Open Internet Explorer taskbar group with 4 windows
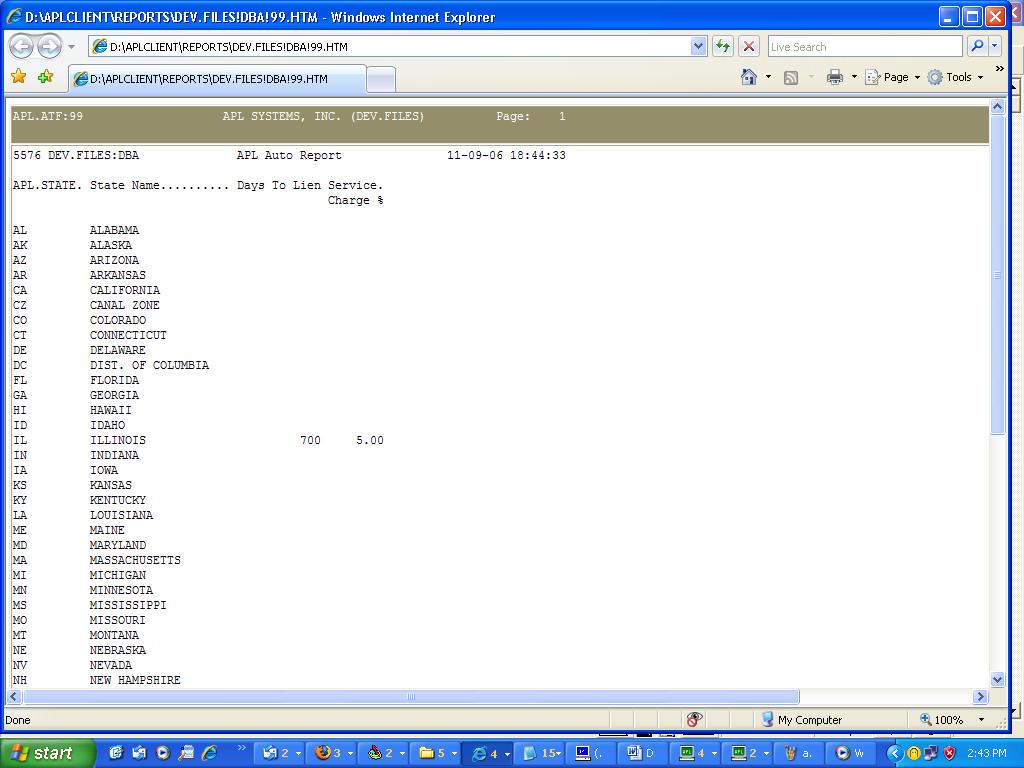1024x768 pixels. (490, 753)
